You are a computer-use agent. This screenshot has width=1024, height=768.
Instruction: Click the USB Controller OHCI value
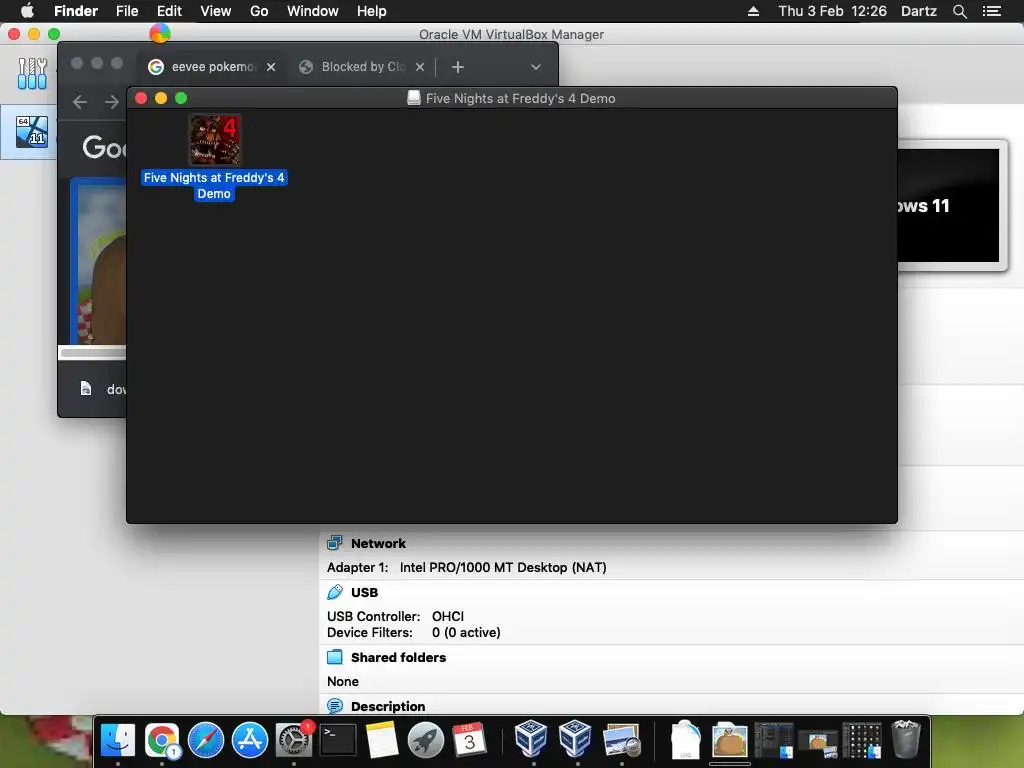coord(447,616)
